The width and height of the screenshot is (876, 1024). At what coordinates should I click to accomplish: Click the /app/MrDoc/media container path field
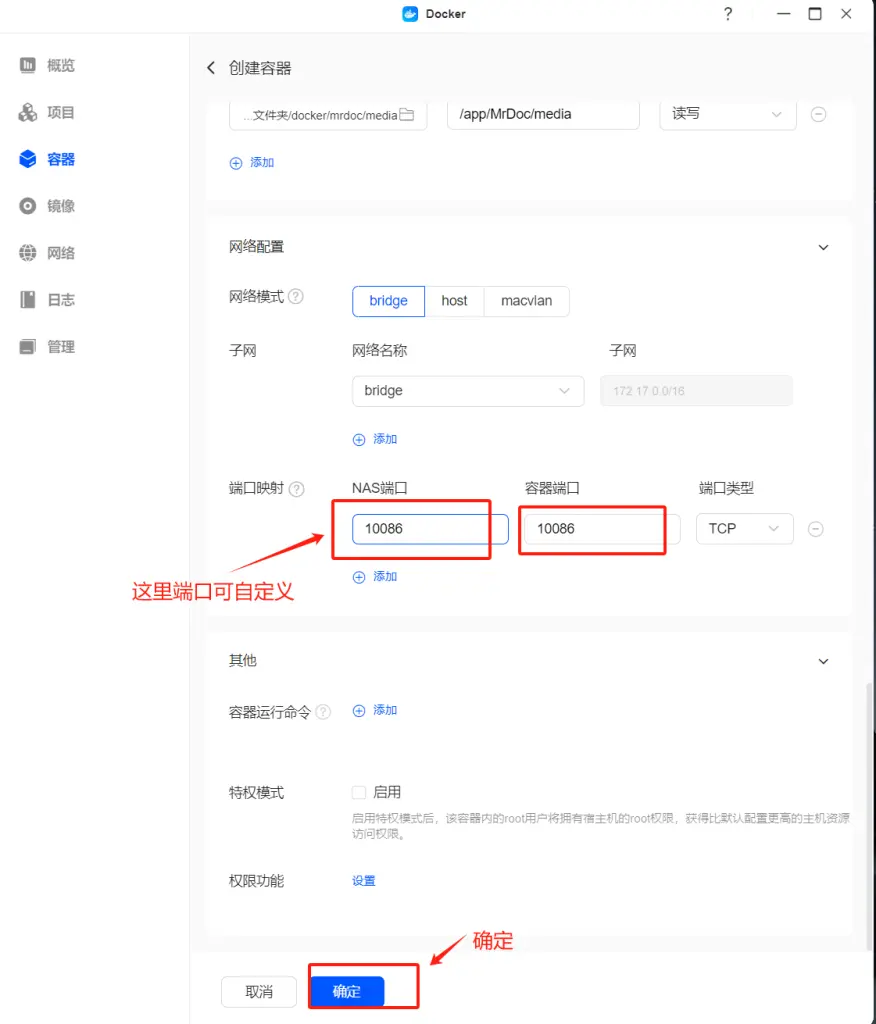click(x=543, y=114)
